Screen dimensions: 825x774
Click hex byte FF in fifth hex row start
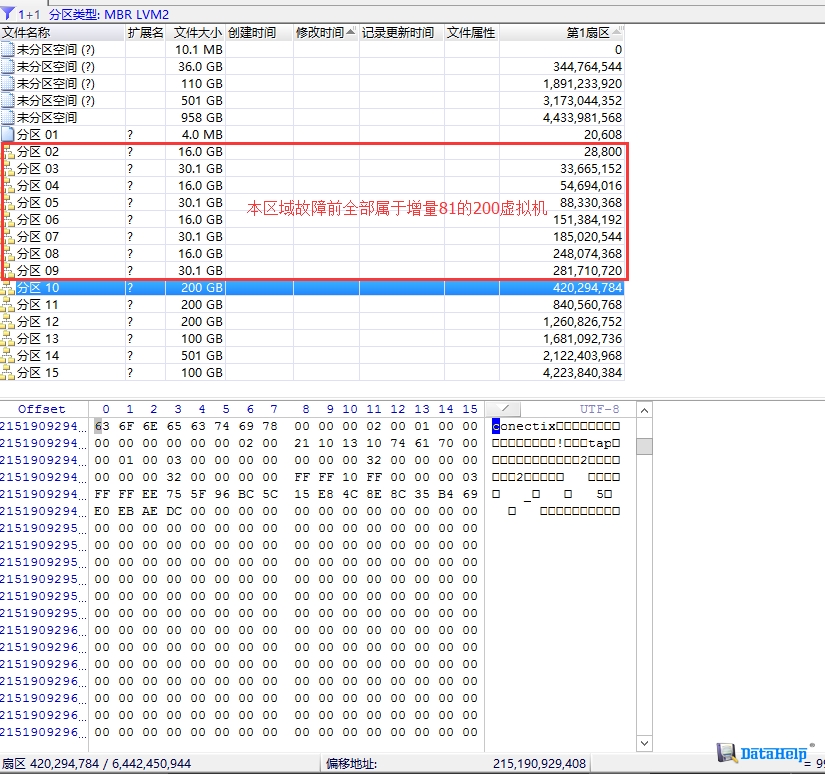point(102,494)
